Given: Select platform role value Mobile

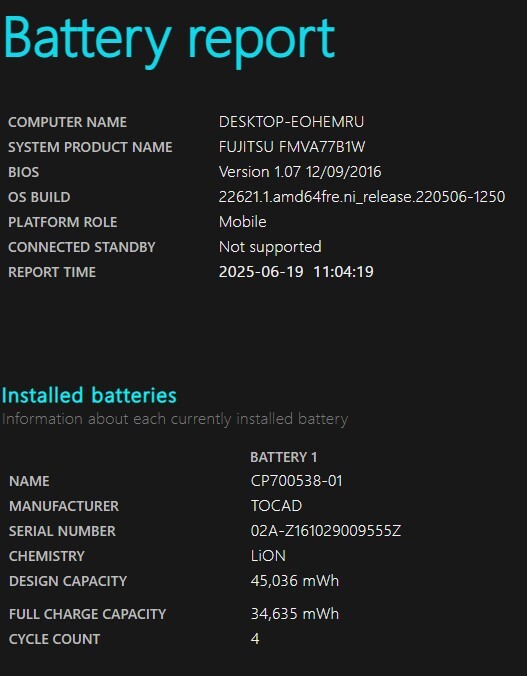Looking at the screenshot, I should [x=242, y=222].
